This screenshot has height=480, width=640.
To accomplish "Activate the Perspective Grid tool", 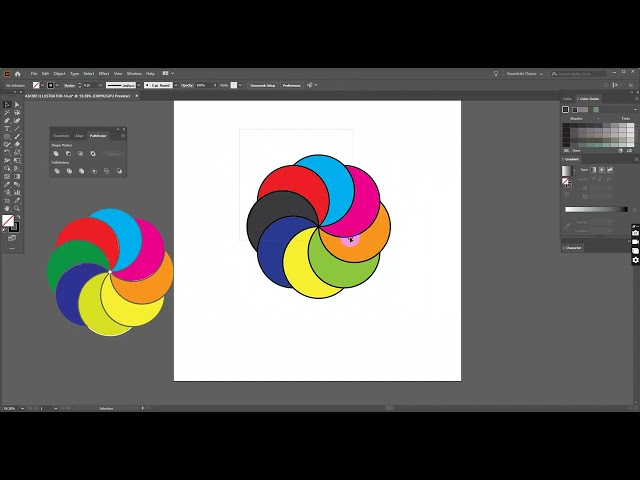I will (17, 169).
